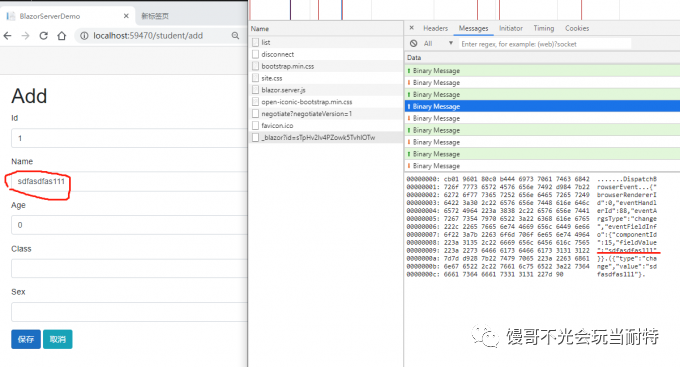The image size is (680, 367).
Task: Switch to the Messages tab
Action: click(x=474, y=28)
